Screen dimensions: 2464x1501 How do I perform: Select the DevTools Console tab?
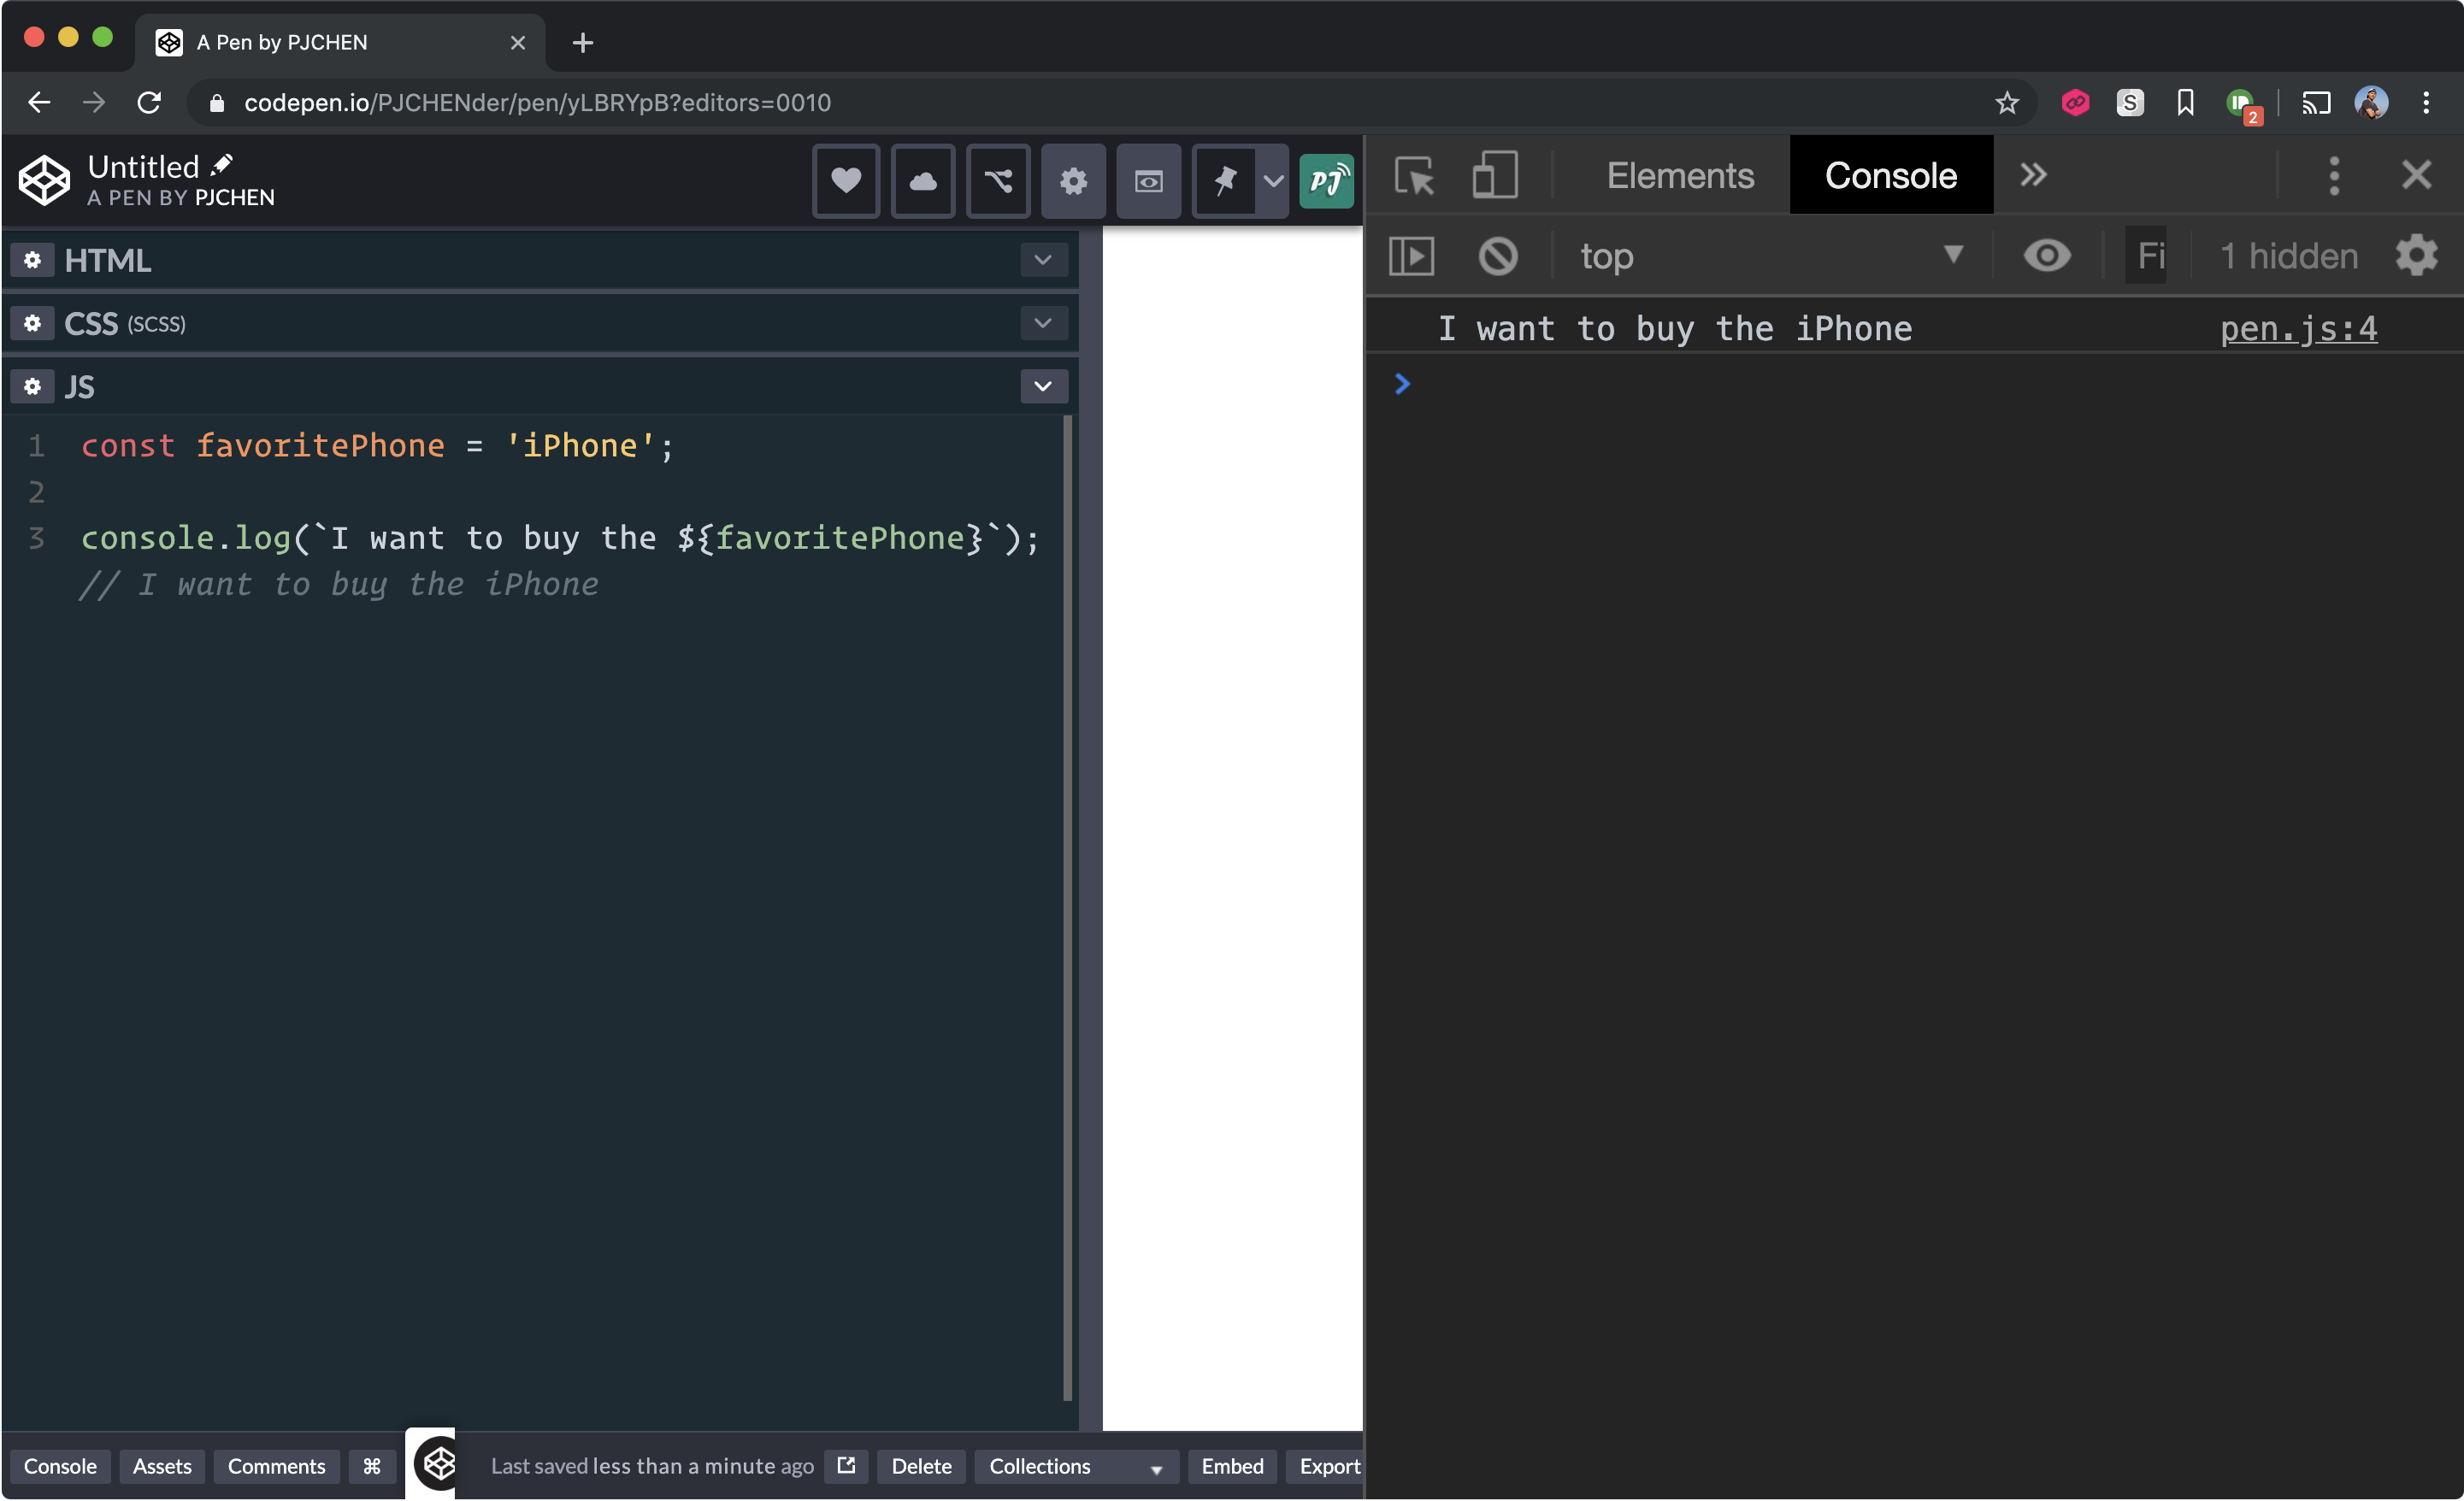point(1890,176)
